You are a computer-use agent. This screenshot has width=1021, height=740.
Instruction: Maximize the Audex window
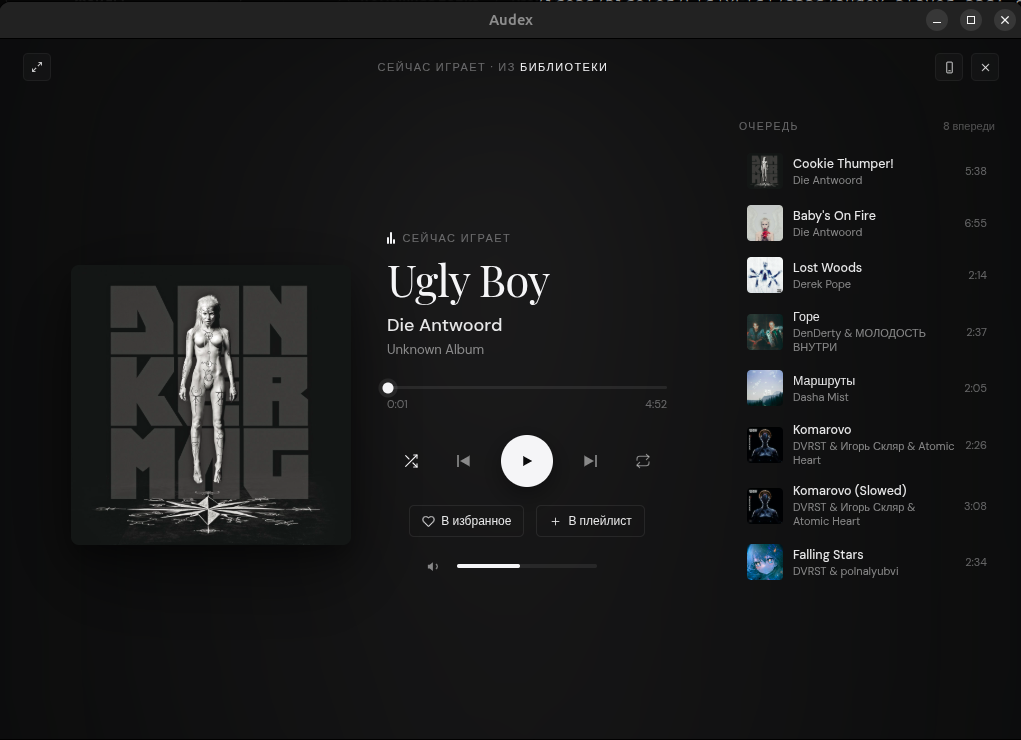pyautogui.click(x=971, y=20)
